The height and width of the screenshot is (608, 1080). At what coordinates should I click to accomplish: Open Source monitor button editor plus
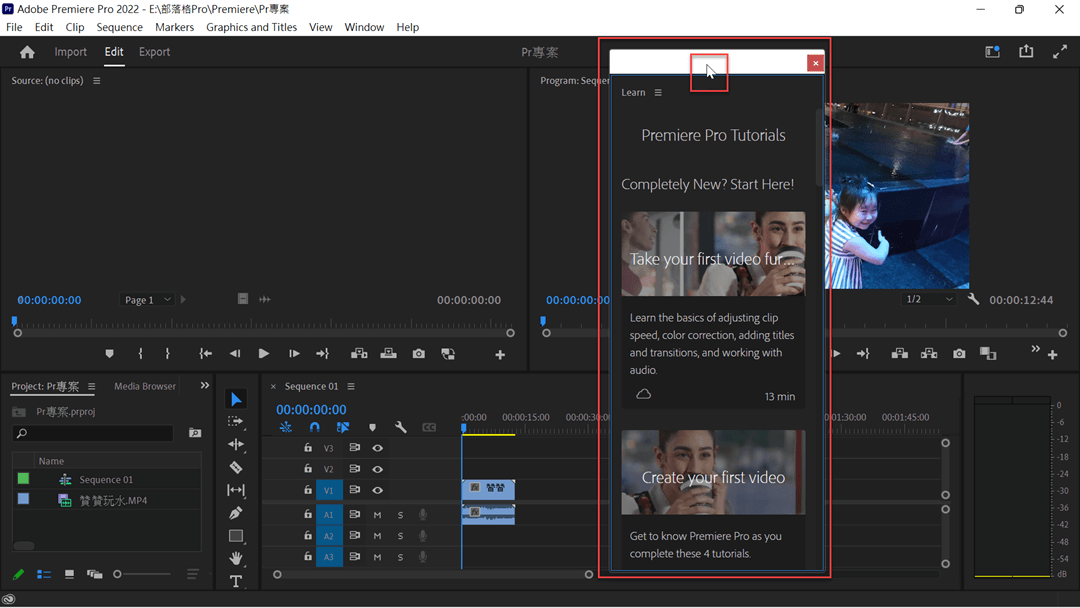(500, 355)
